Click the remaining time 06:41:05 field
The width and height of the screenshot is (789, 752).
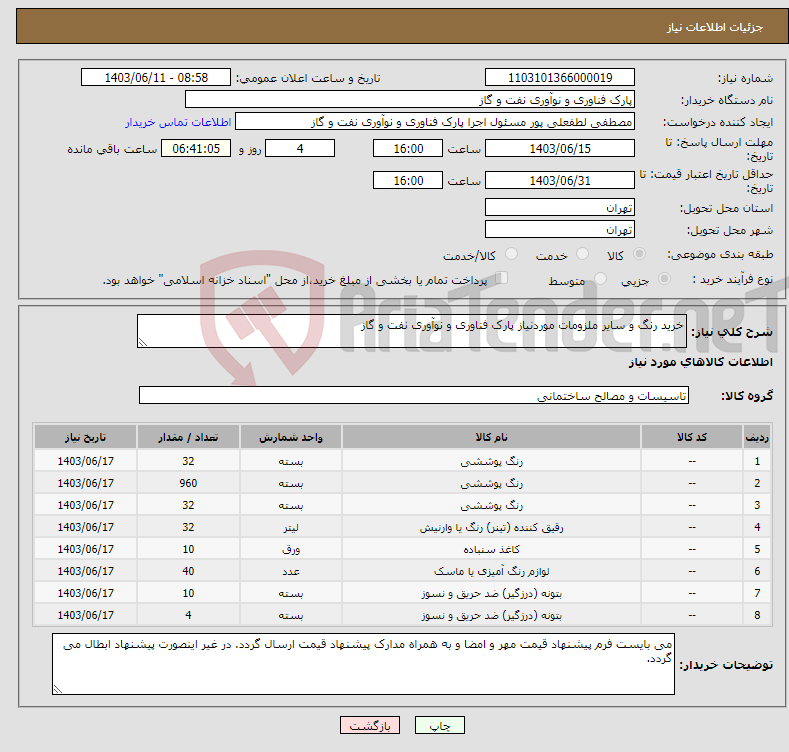click(196, 148)
